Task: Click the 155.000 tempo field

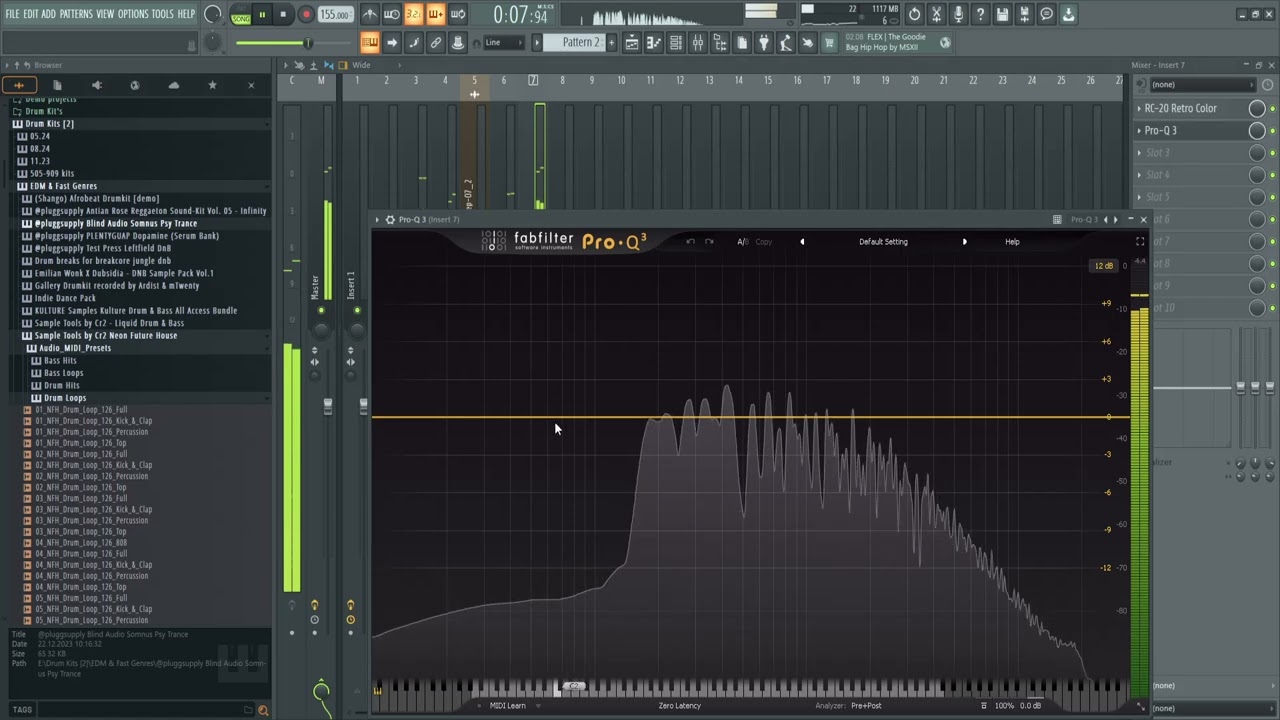Action: click(x=335, y=15)
